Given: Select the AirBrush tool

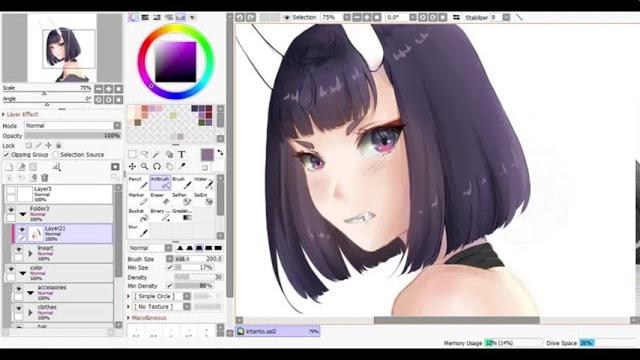Looking at the screenshot, I should coord(160,182).
